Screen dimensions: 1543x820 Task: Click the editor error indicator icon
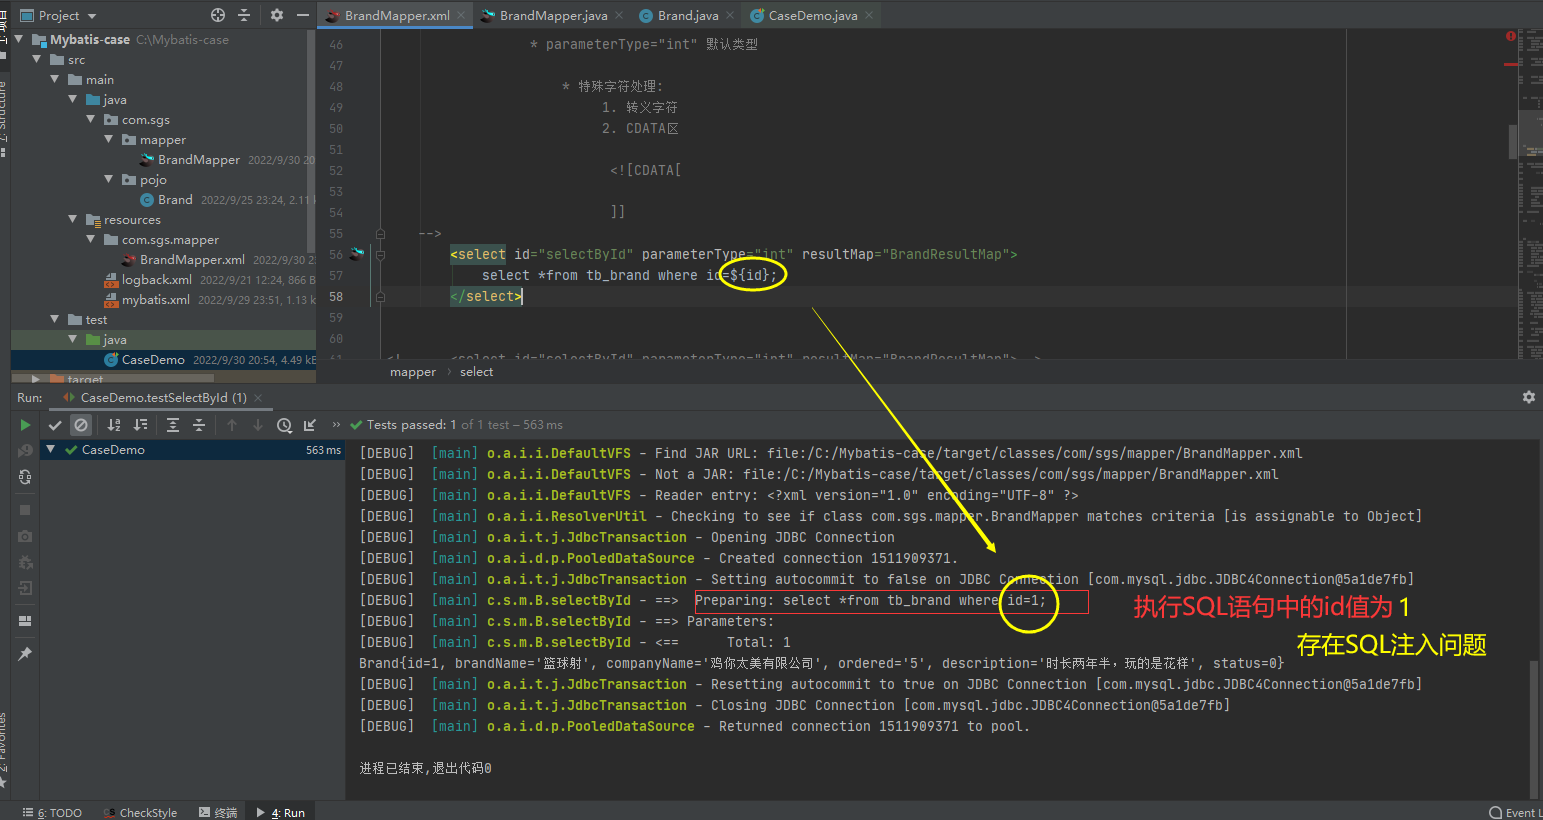click(1510, 36)
